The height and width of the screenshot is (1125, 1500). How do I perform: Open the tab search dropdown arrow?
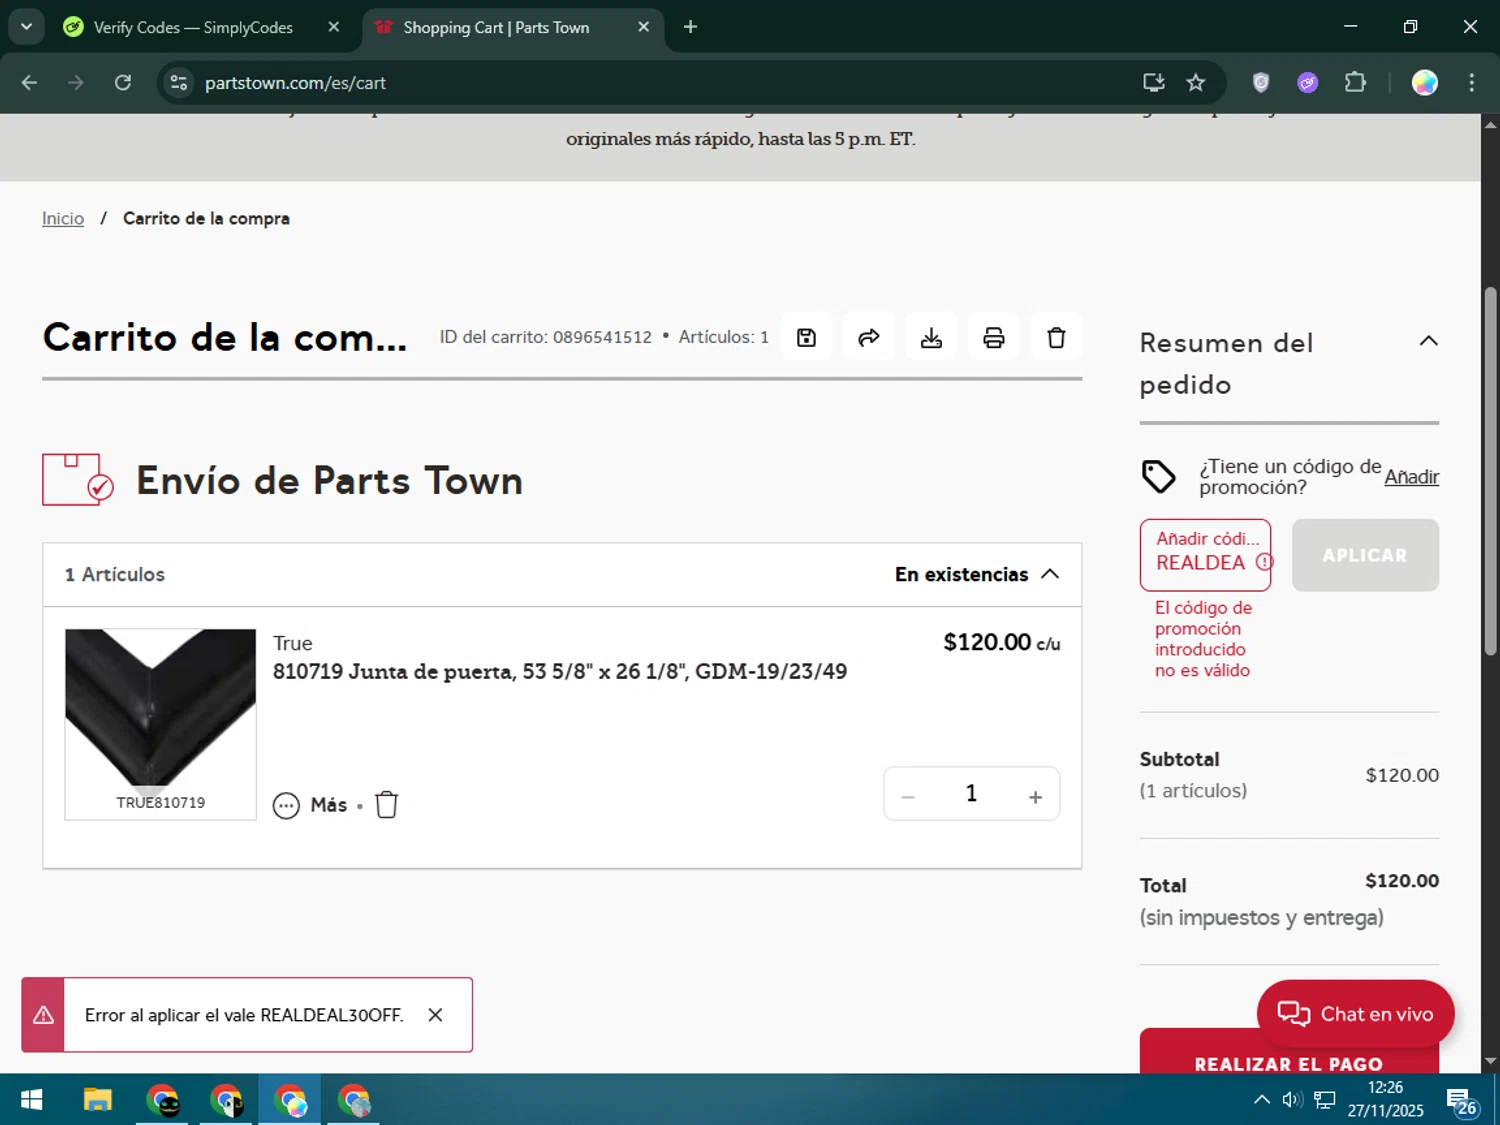pos(26,27)
